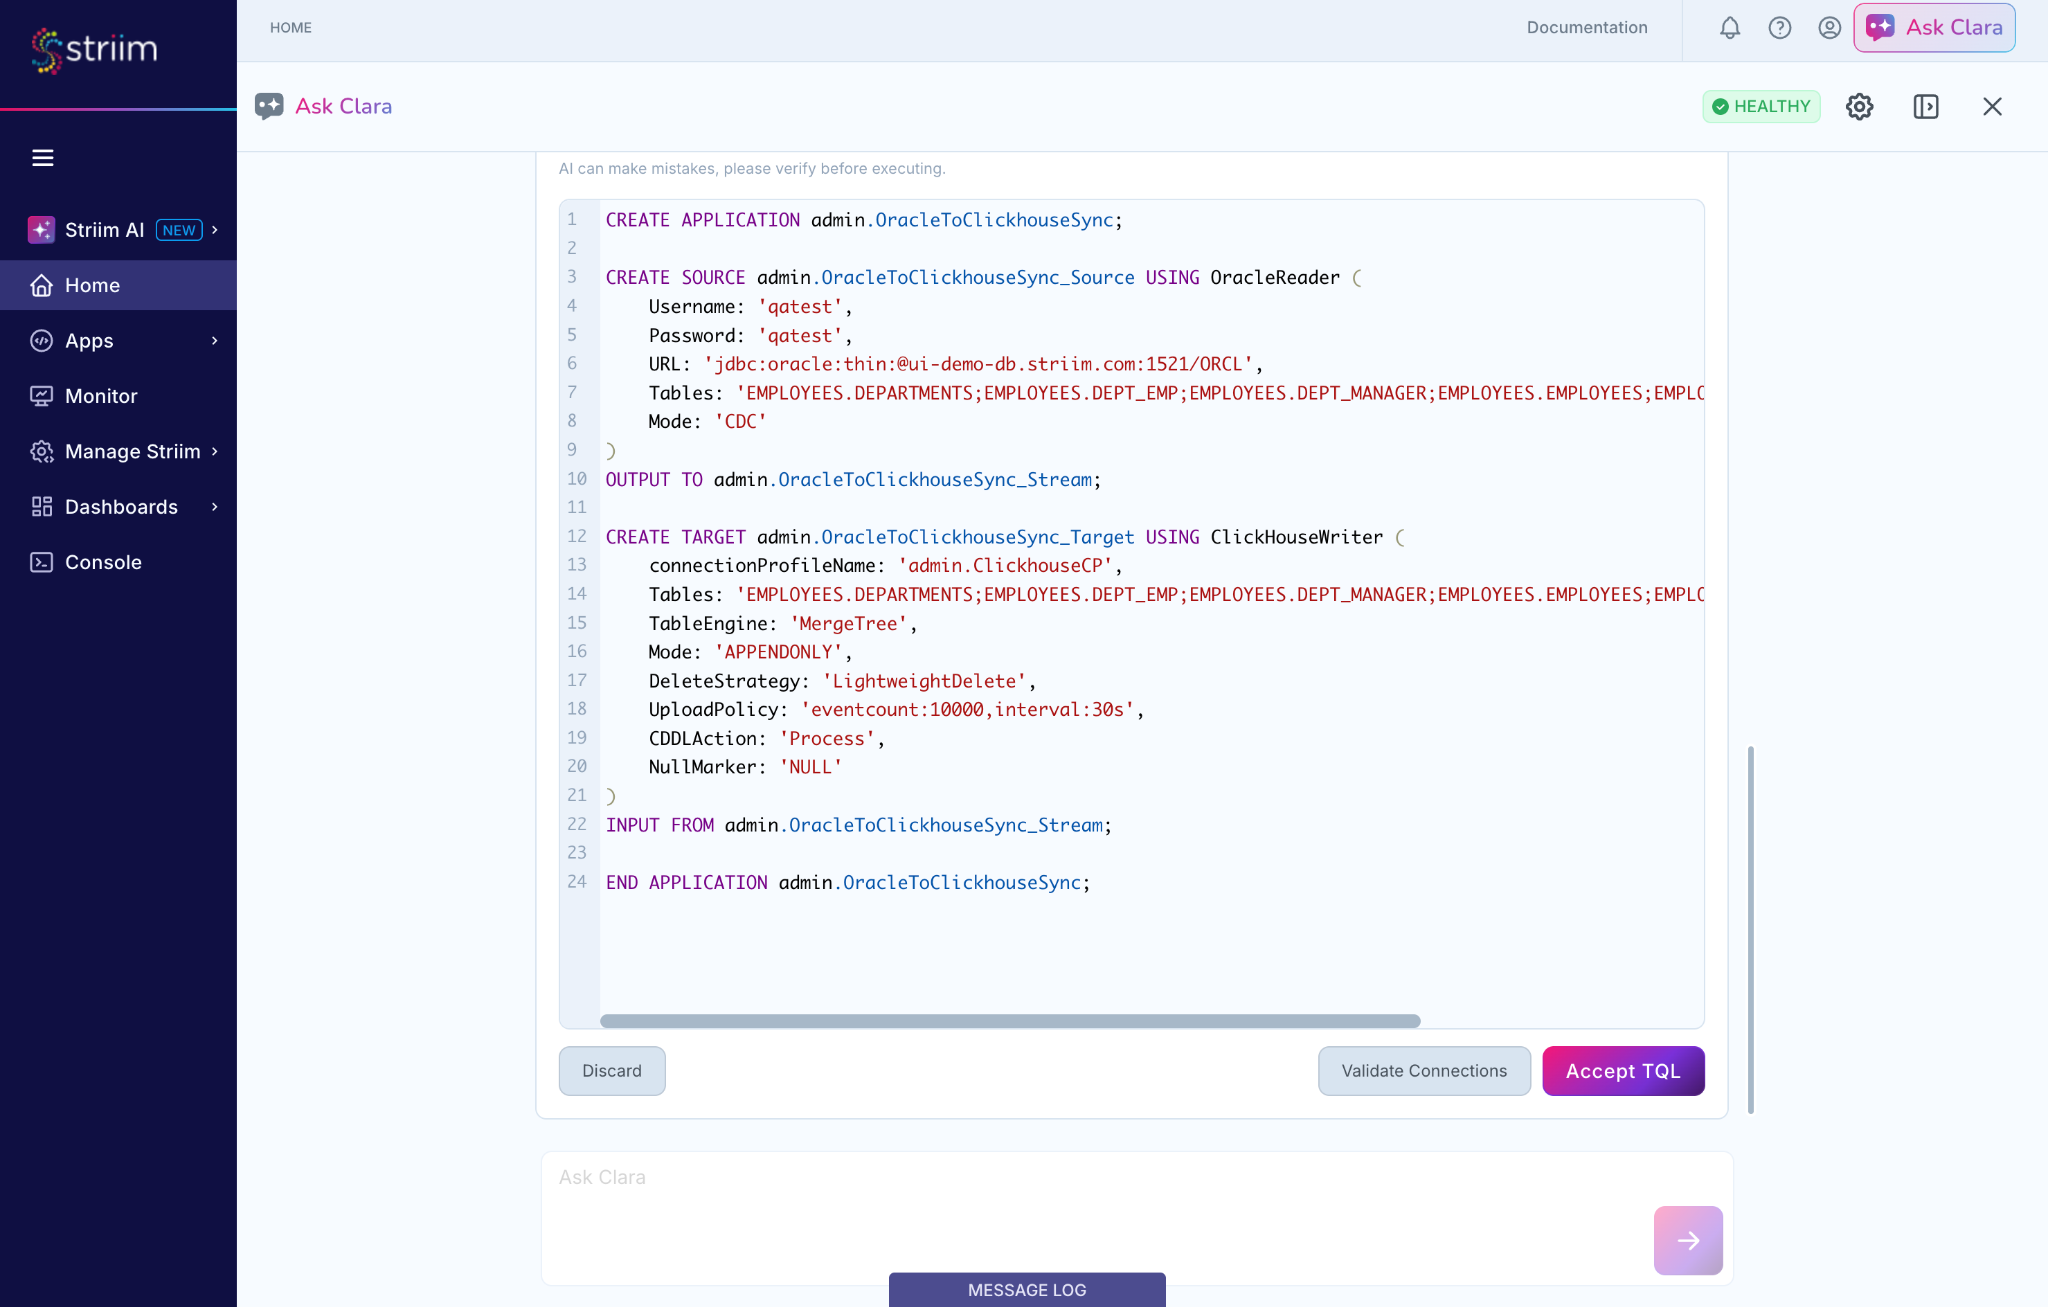Expand the Manage Striim chevron
Screen dimensions: 2048x1307
pos(214,451)
